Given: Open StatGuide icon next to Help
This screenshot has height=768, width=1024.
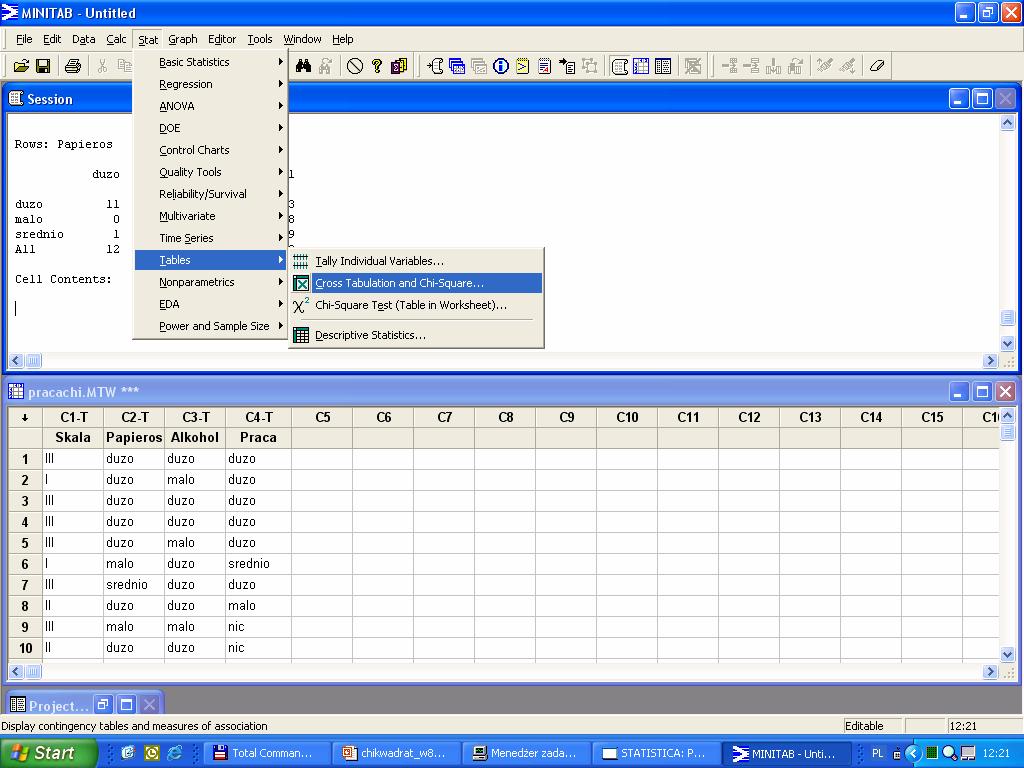Looking at the screenshot, I should click(x=398, y=66).
